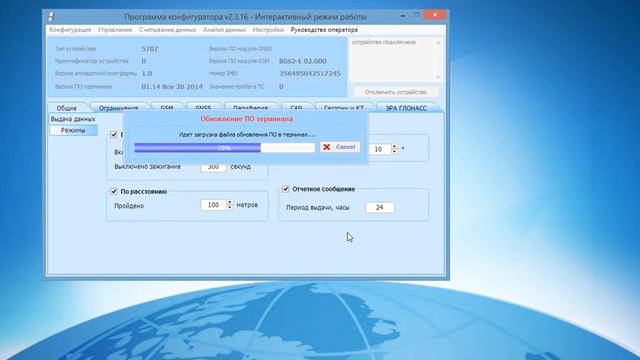Click the Период выдачи, часы label
This screenshot has height=360, width=640.
(318, 207)
